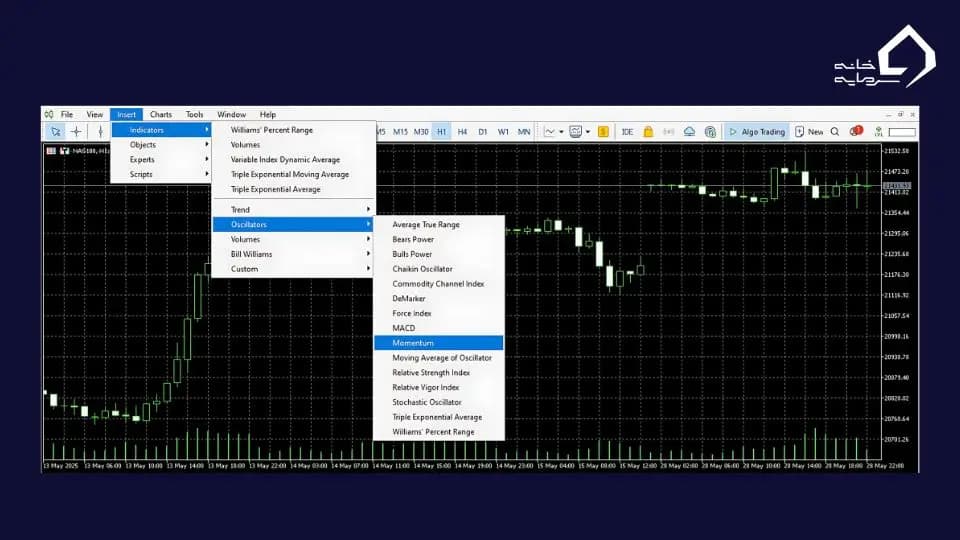Click the yellow dollar sign icon
Screen dimensions: 960x540
coord(601,132)
